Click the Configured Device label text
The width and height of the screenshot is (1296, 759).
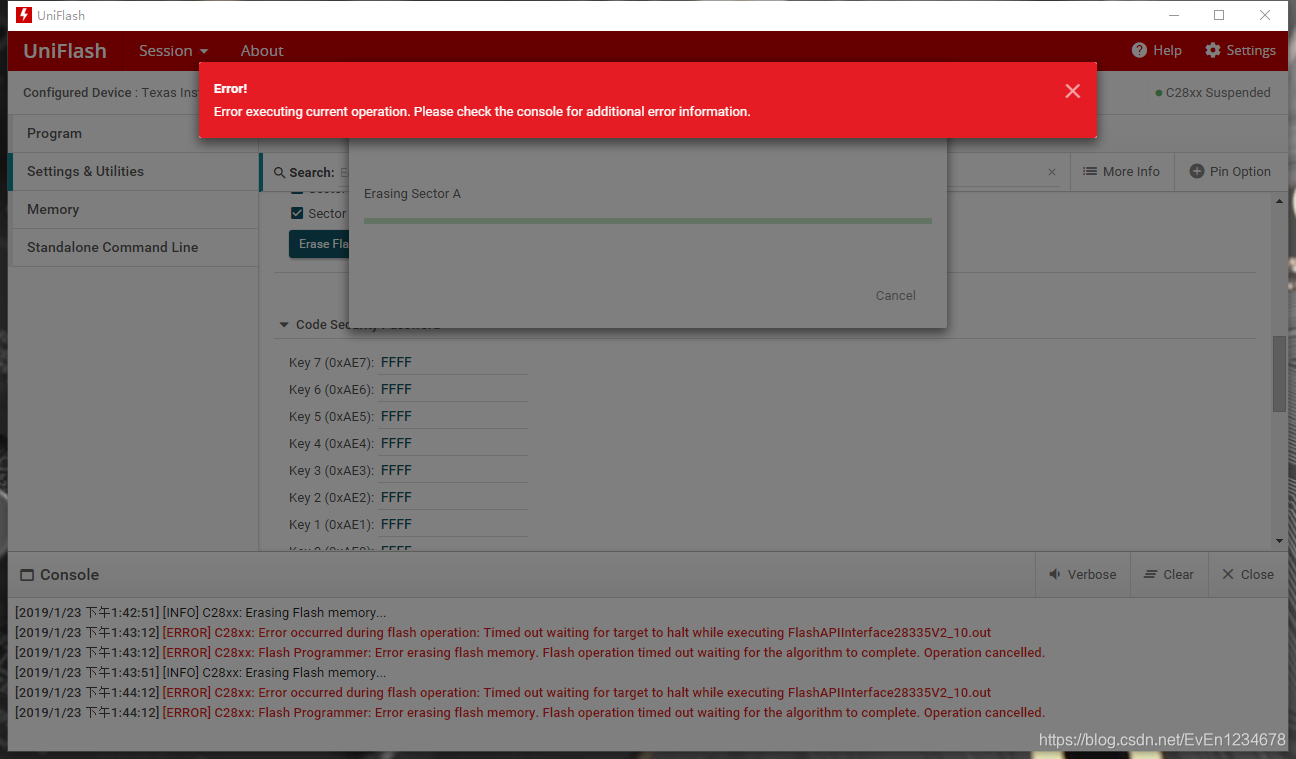click(x=78, y=92)
